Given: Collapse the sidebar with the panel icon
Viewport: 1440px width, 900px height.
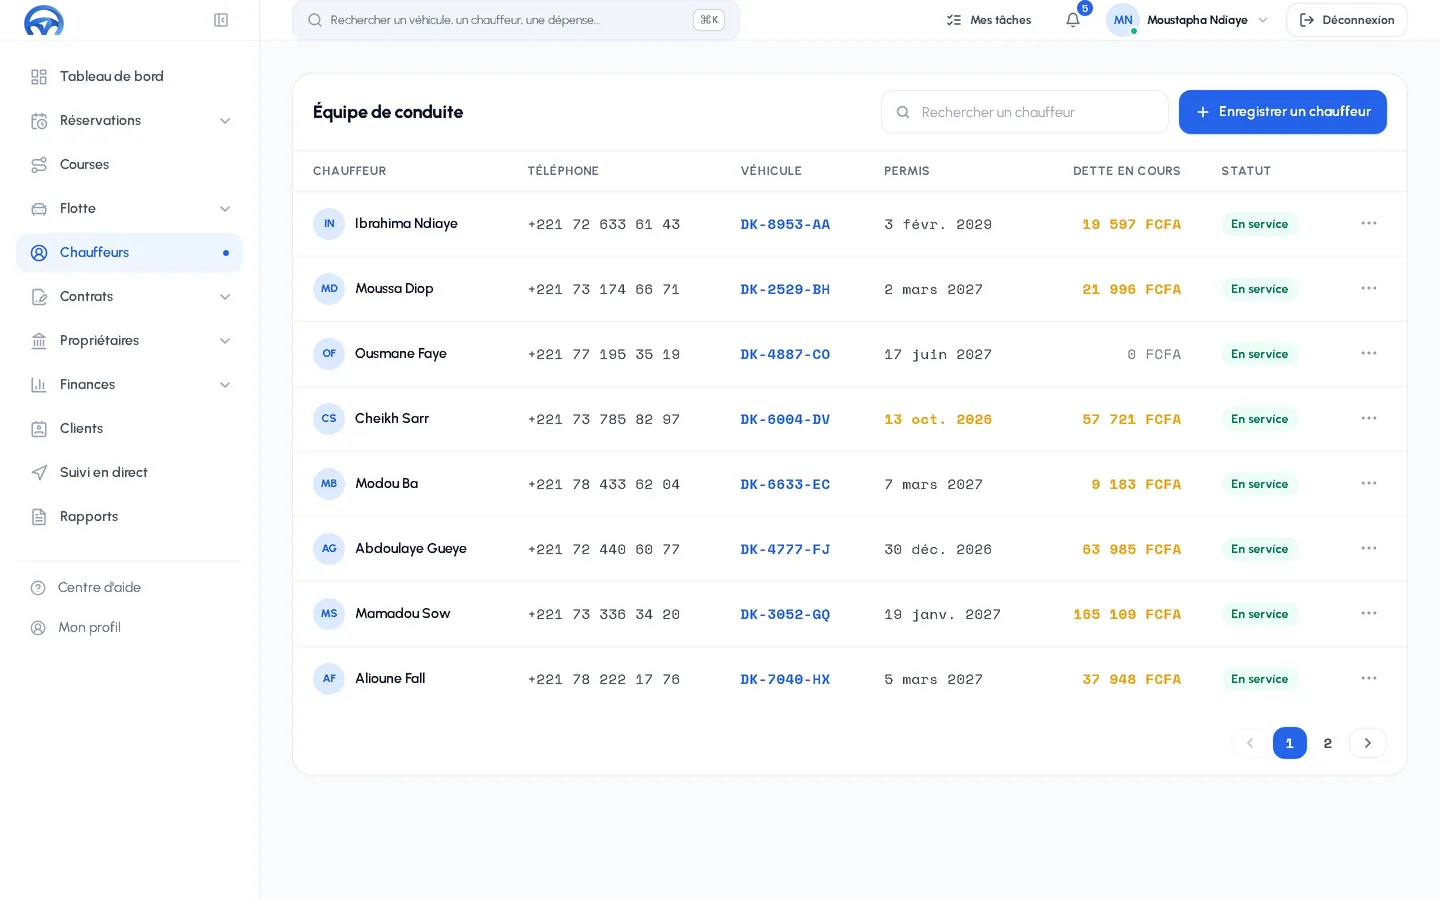Looking at the screenshot, I should [x=221, y=20].
